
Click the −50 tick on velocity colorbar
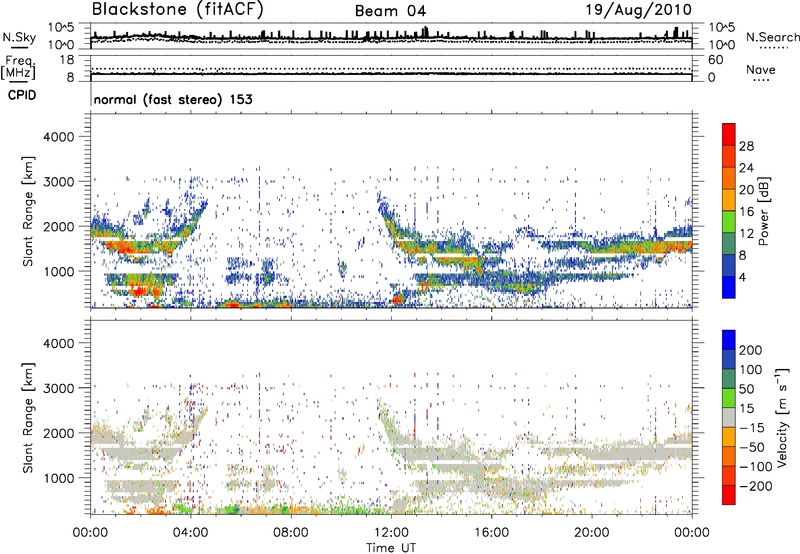coord(752,447)
